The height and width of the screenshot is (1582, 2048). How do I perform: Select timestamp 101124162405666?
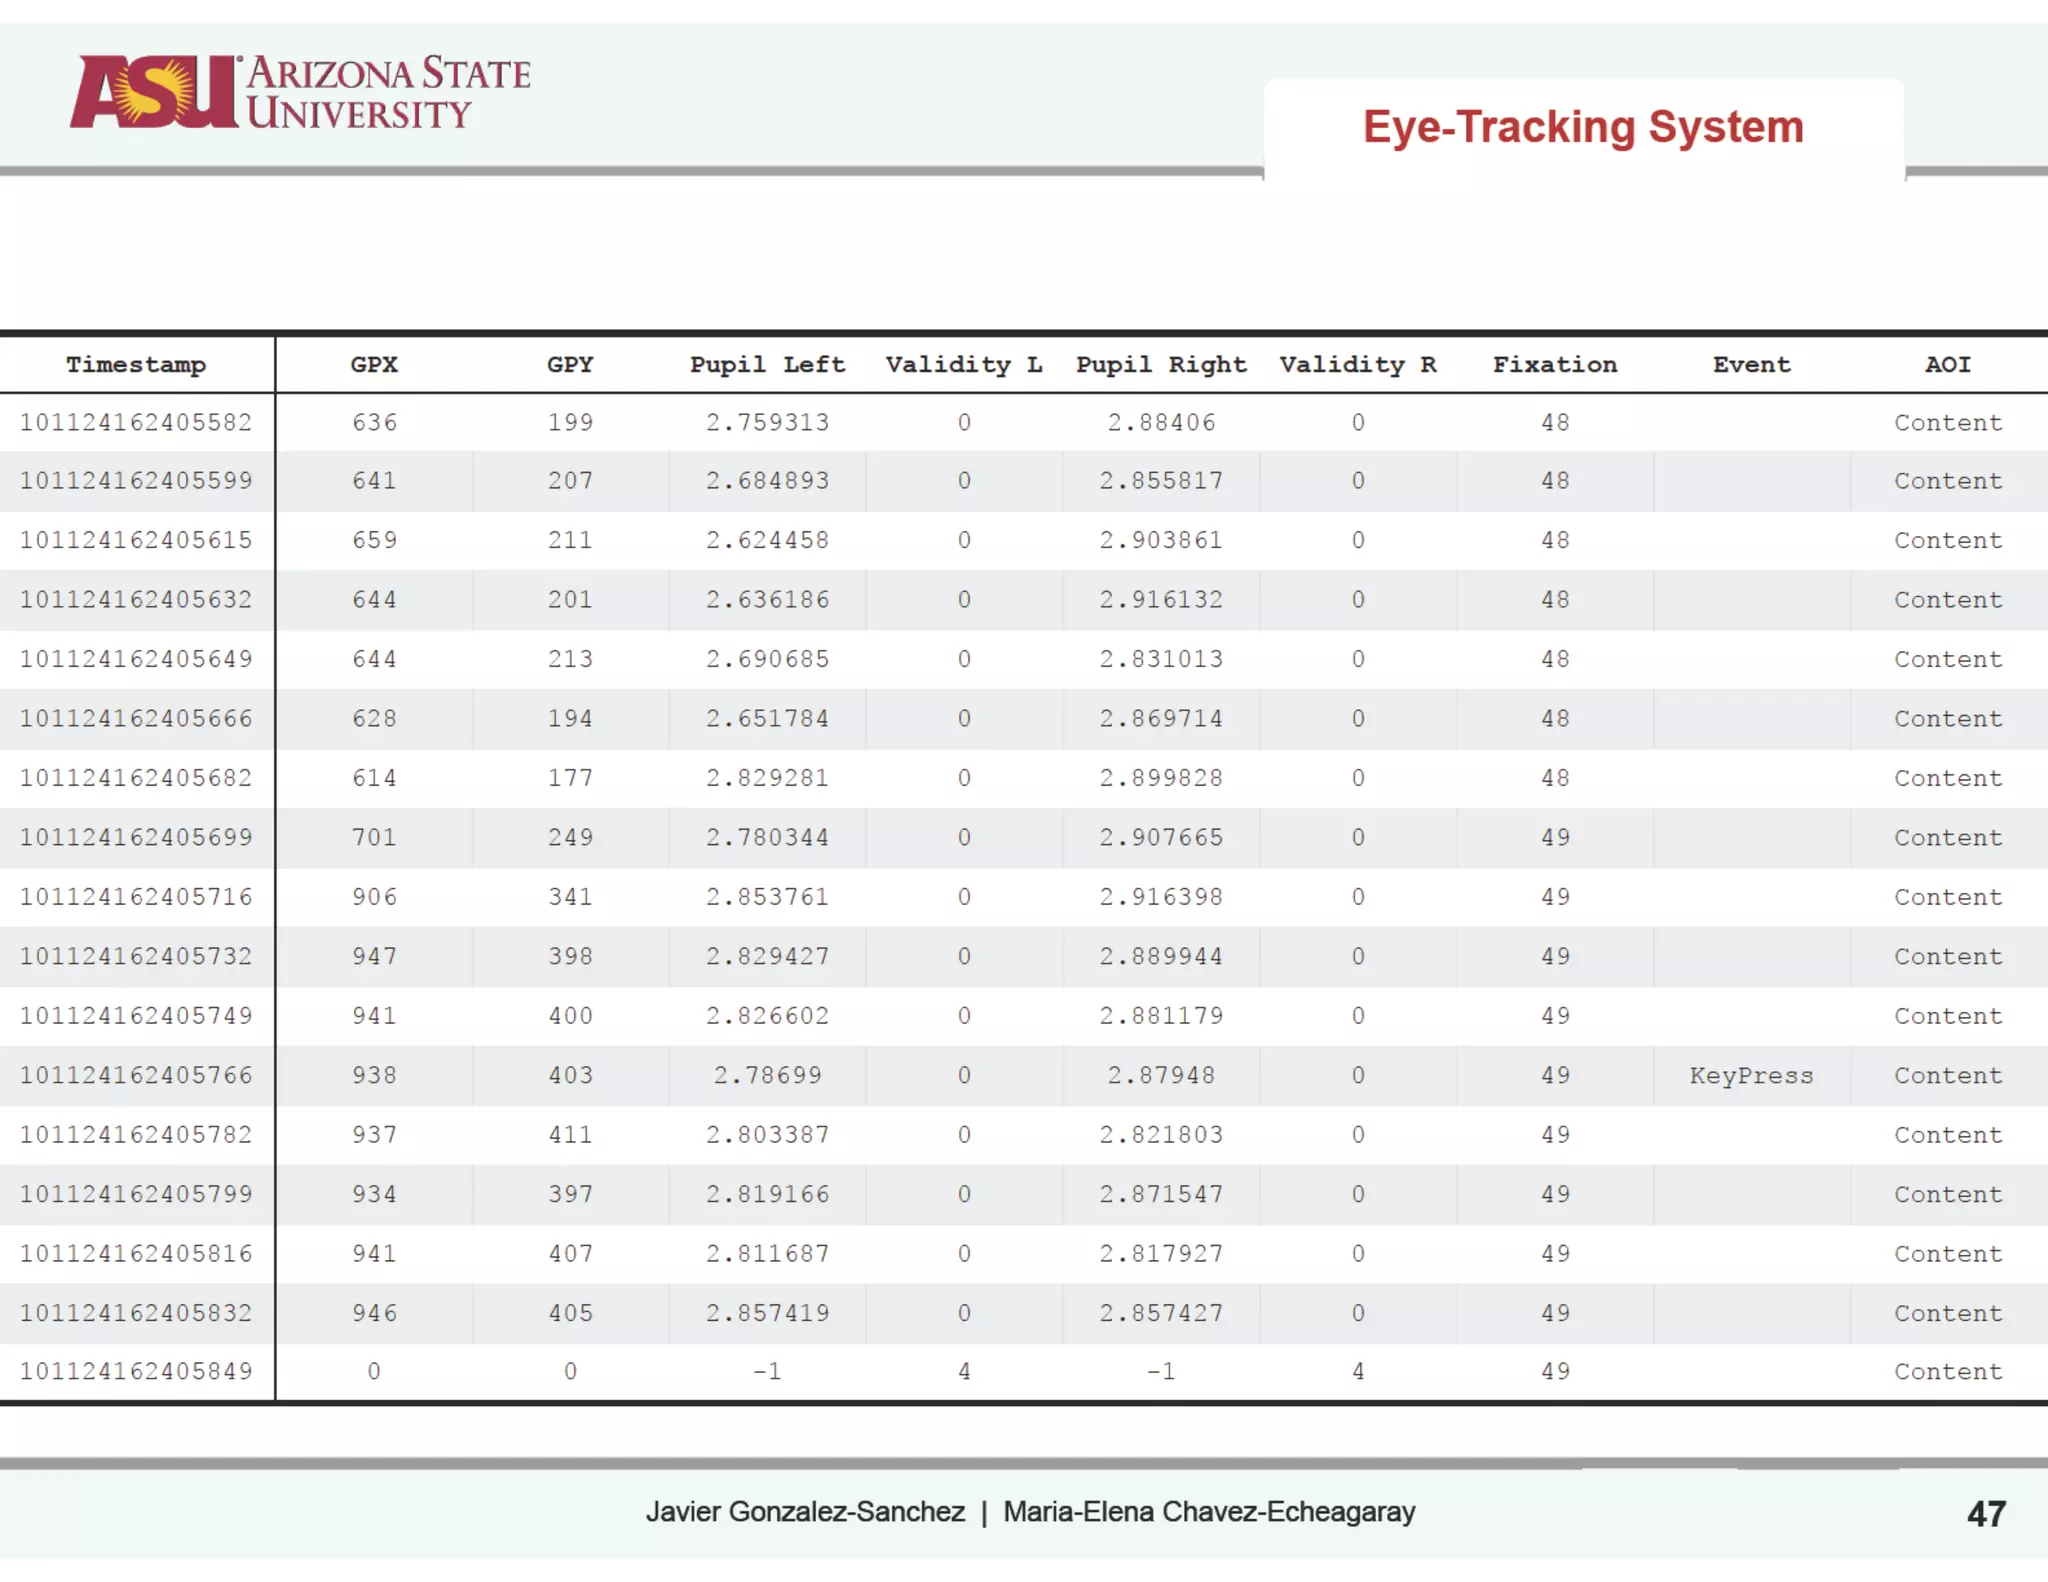coord(136,718)
